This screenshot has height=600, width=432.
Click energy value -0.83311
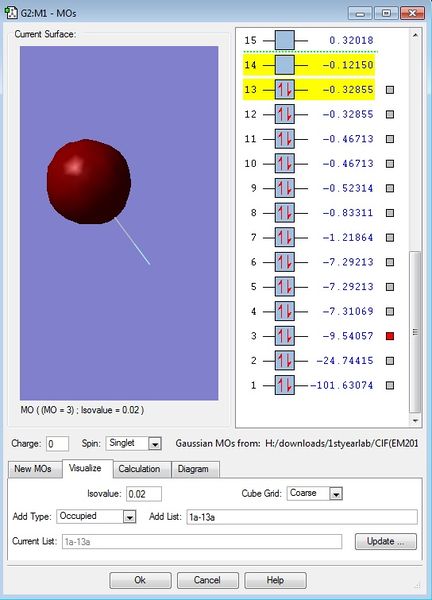coord(348,213)
